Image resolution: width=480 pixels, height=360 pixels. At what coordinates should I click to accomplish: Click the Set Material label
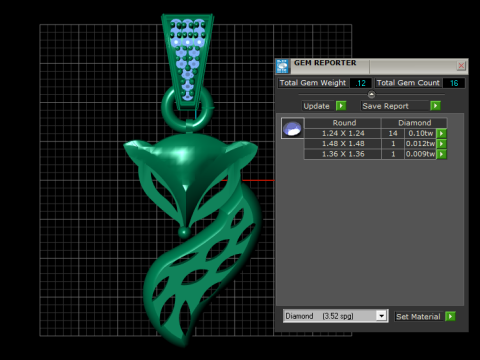418,316
